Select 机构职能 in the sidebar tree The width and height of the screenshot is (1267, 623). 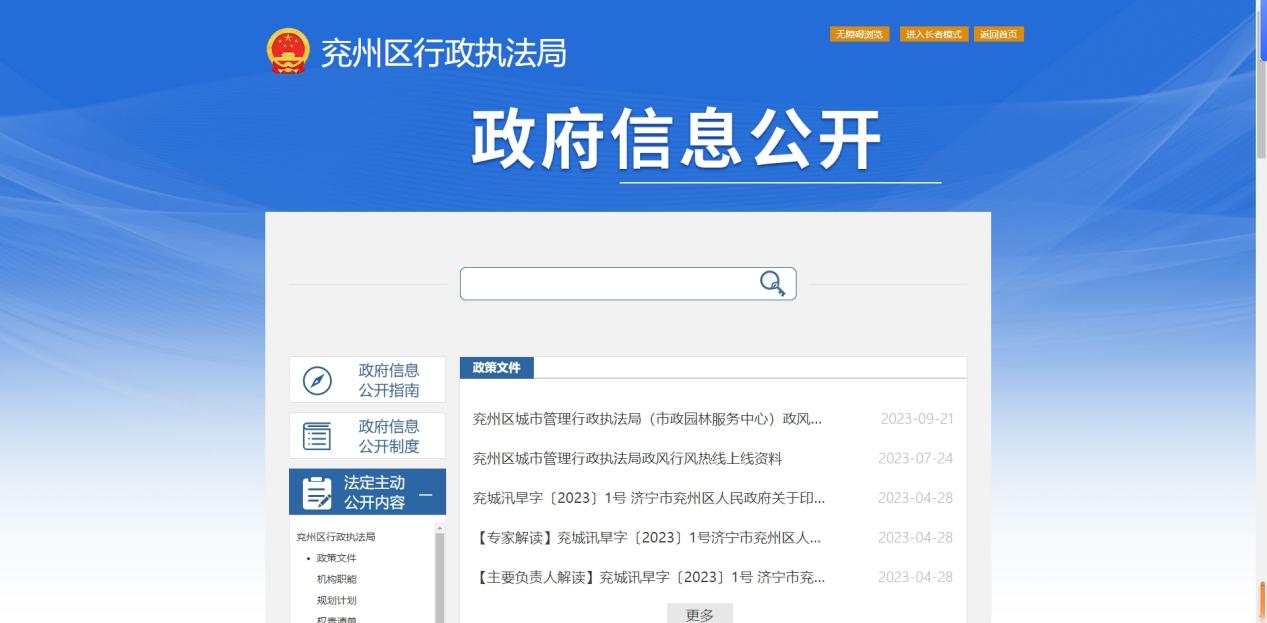click(x=336, y=579)
